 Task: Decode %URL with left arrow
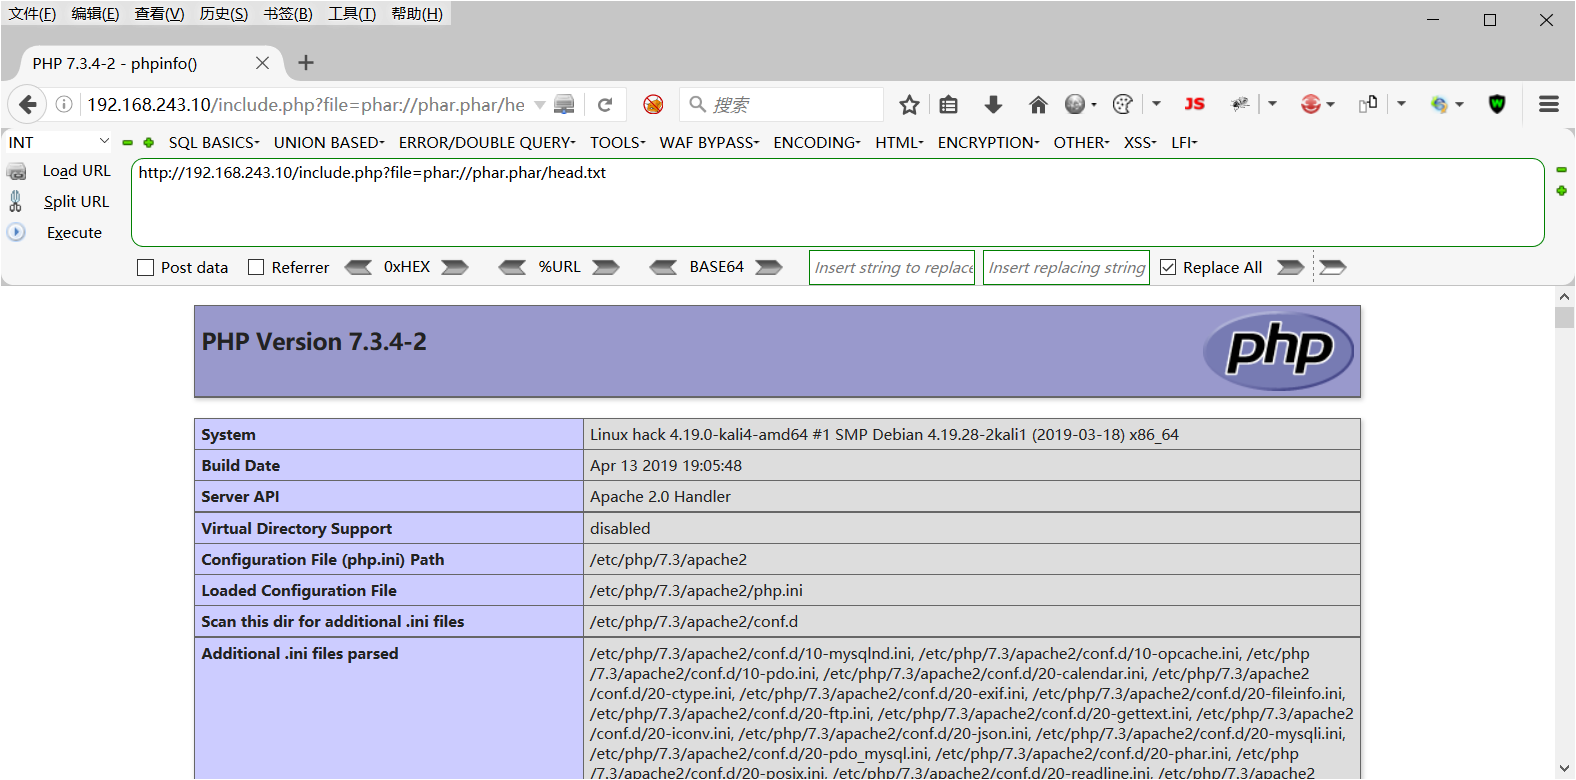(512, 267)
